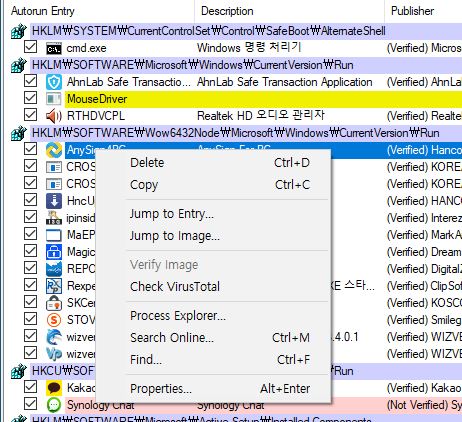Click the Synology Chat green icon
Screen dimensions: 462x422
point(54,405)
